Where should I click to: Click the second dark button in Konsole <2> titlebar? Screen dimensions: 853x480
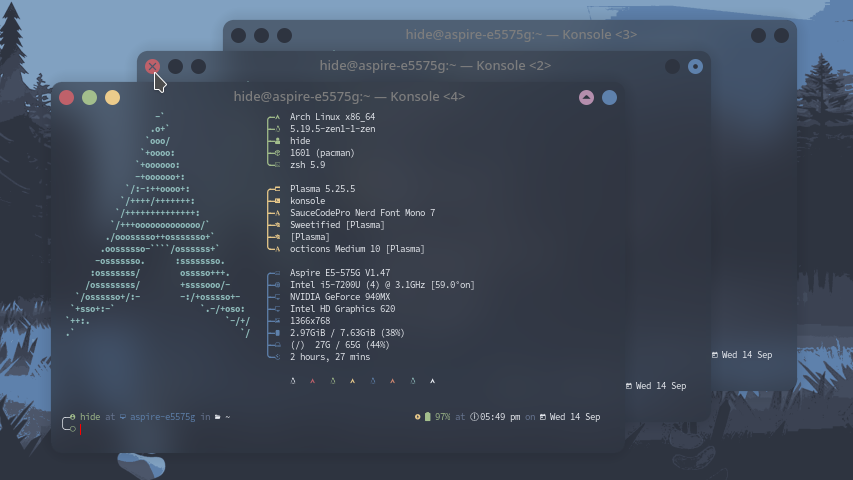[x=175, y=66]
